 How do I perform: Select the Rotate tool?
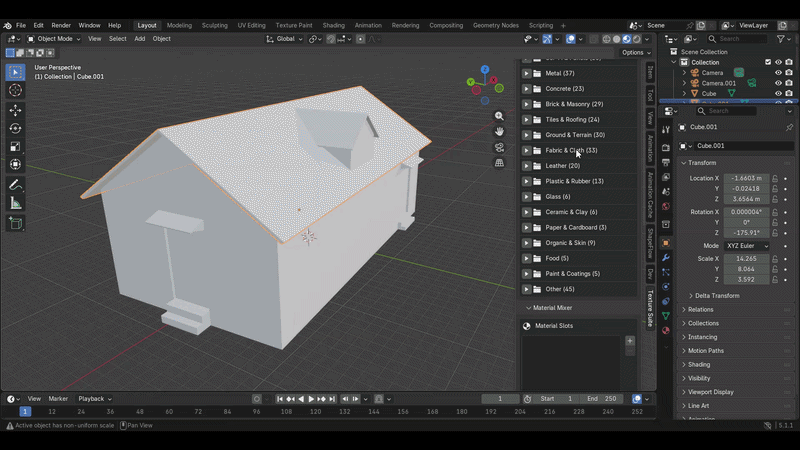(x=15, y=129)
